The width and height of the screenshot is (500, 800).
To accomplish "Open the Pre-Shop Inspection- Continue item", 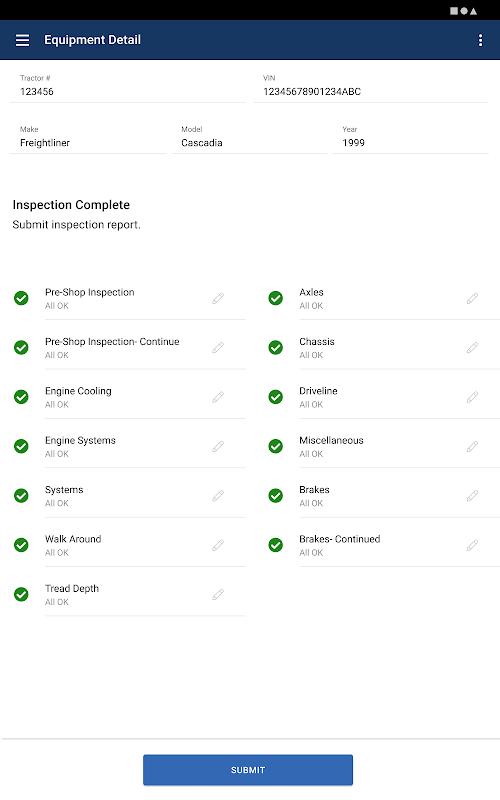I will (128, 347).
